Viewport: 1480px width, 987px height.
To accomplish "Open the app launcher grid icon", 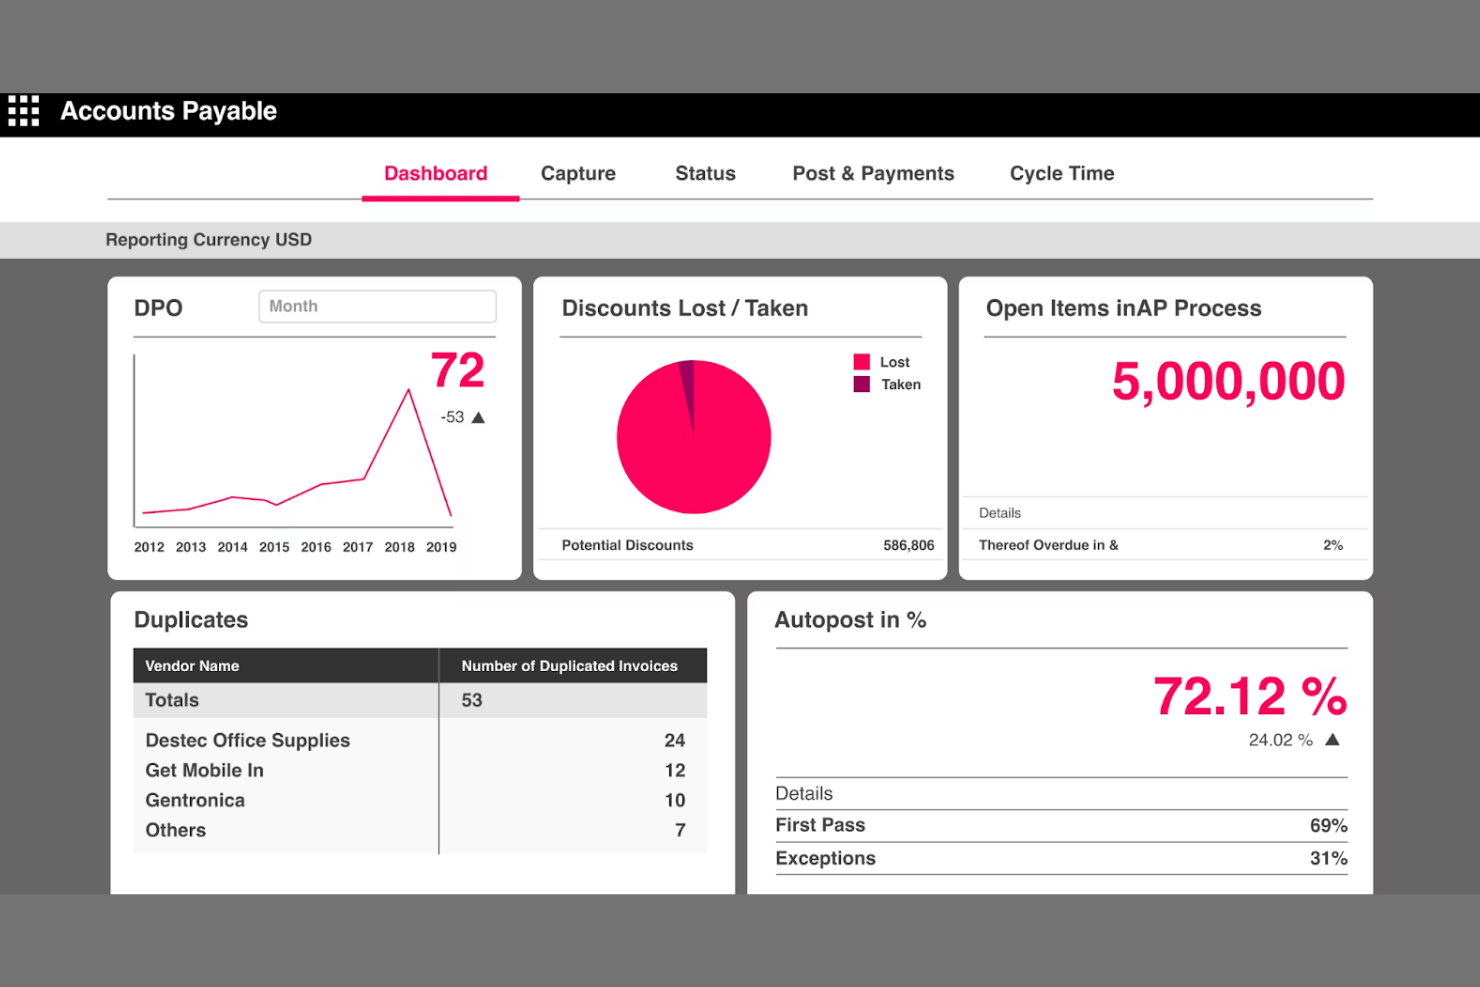I will coord(23,111).
